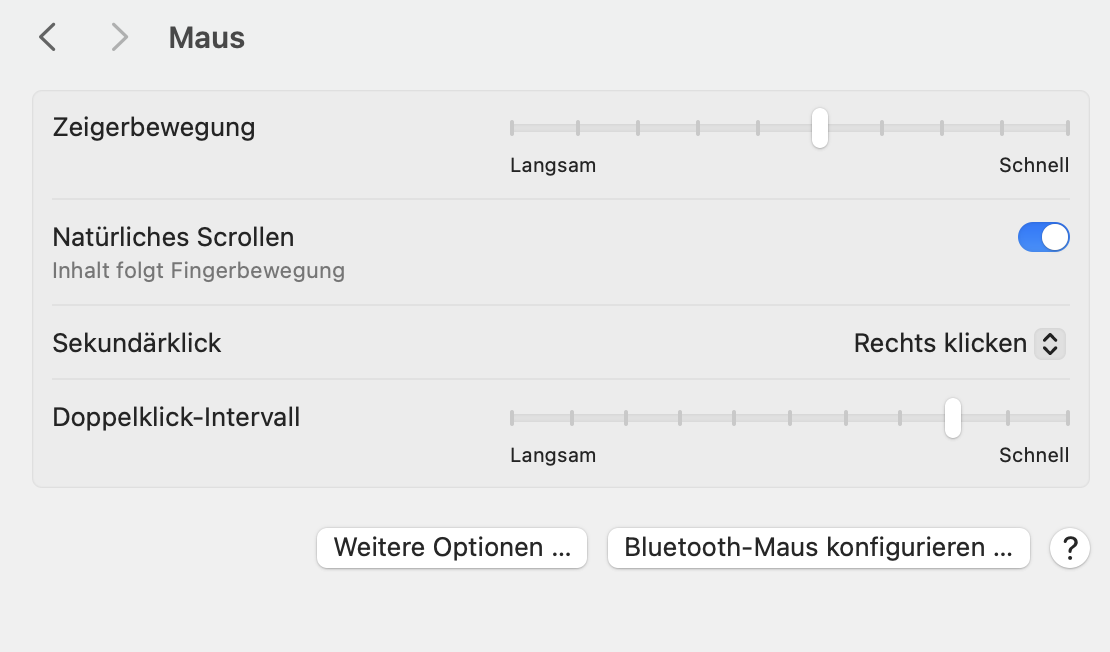Click the Doppelklick-Intervall label
1110x652 pixels.
tap(176, 417)
